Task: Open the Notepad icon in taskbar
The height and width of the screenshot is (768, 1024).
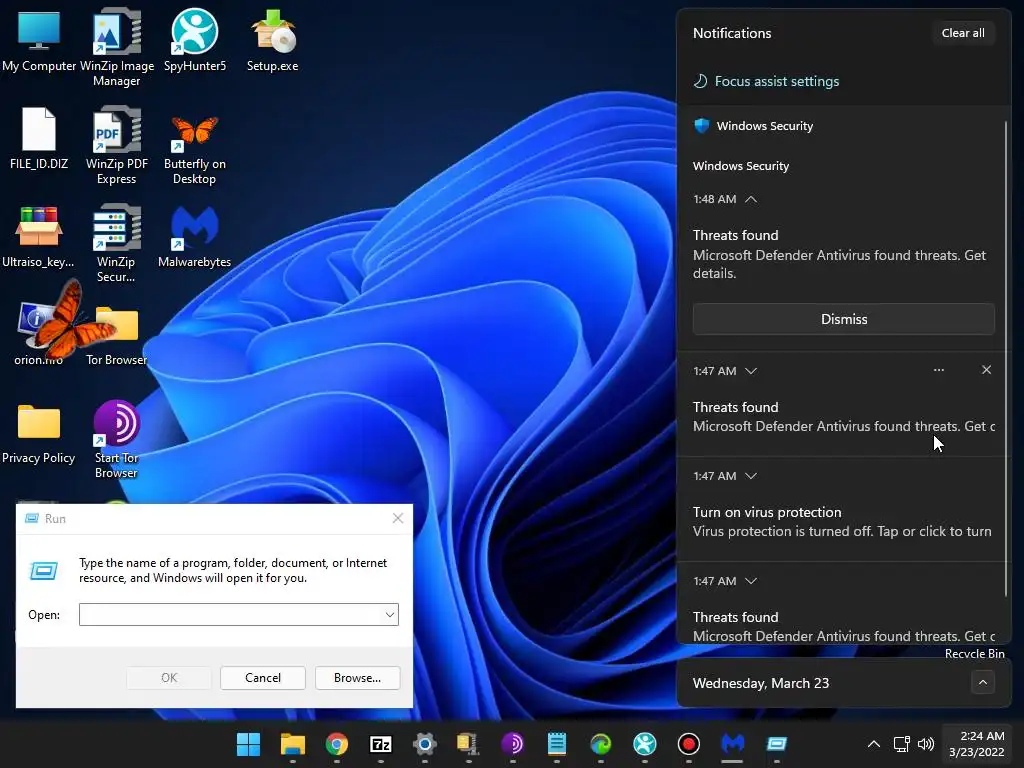Action: 556,744
